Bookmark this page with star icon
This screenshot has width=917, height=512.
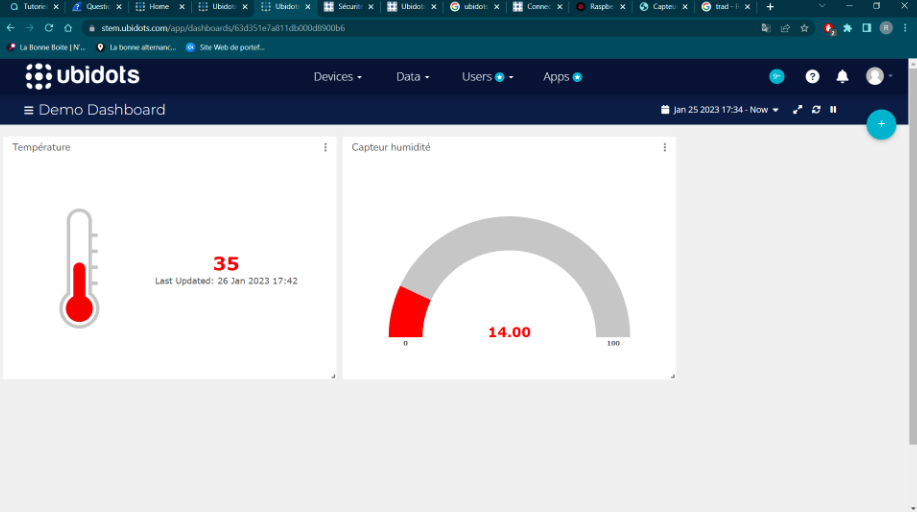(x=804, y=28)
